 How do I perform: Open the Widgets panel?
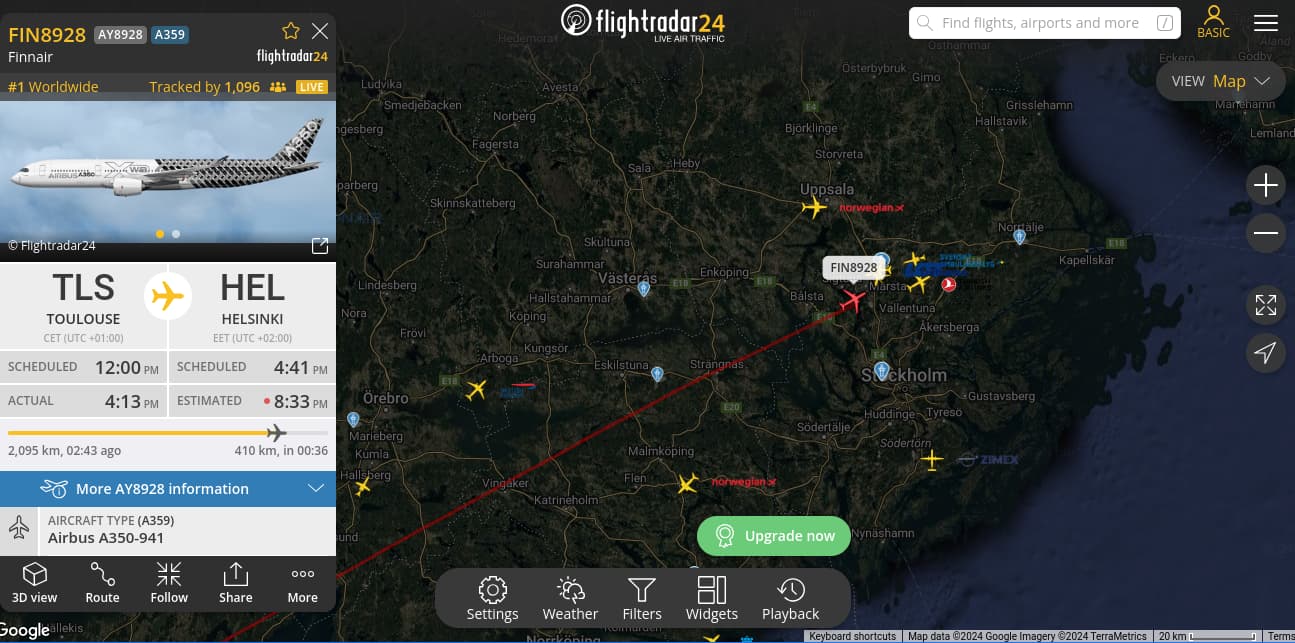point(712,598)
